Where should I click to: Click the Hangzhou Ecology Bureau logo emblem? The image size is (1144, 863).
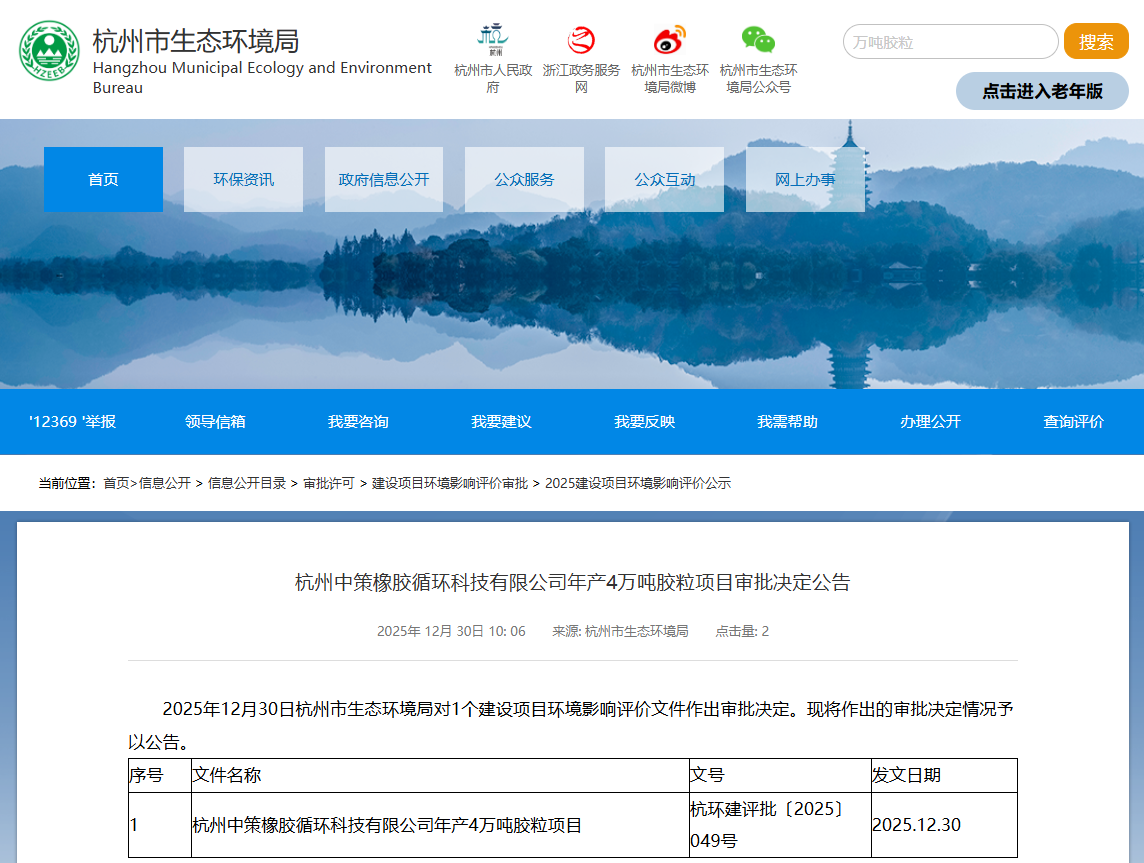coord(49,51)
